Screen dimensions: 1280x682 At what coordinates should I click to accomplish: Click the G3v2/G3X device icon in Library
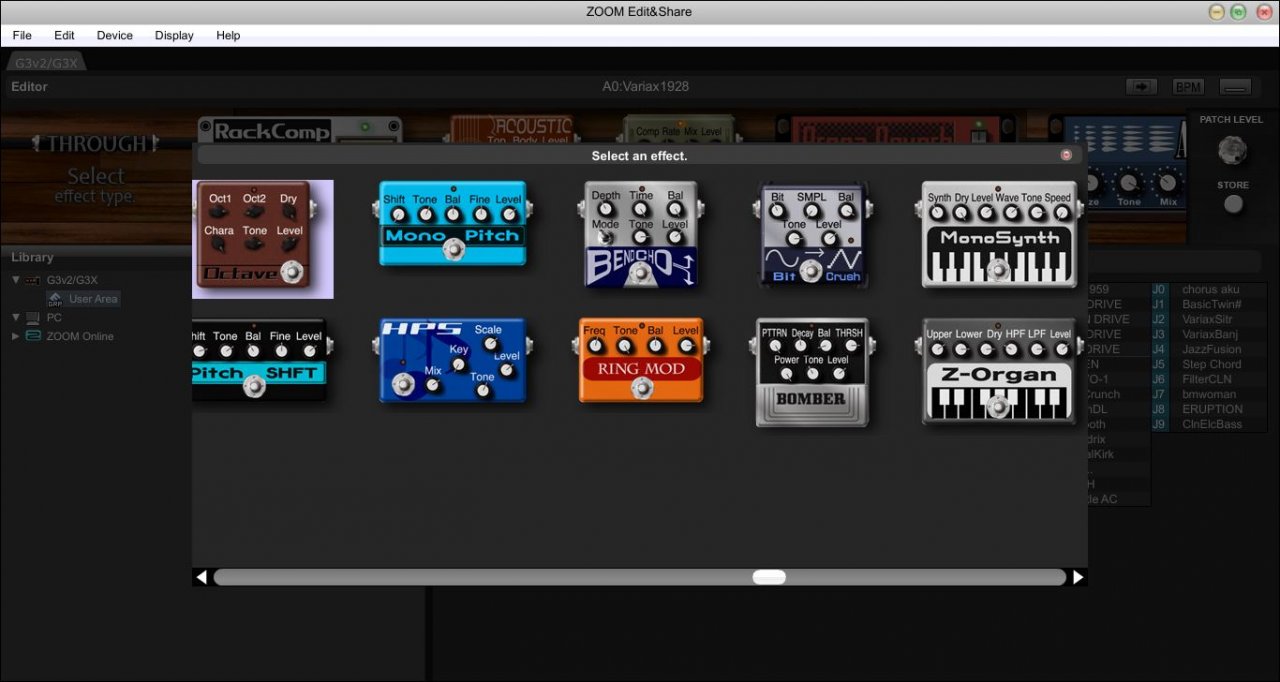point(33,280)
